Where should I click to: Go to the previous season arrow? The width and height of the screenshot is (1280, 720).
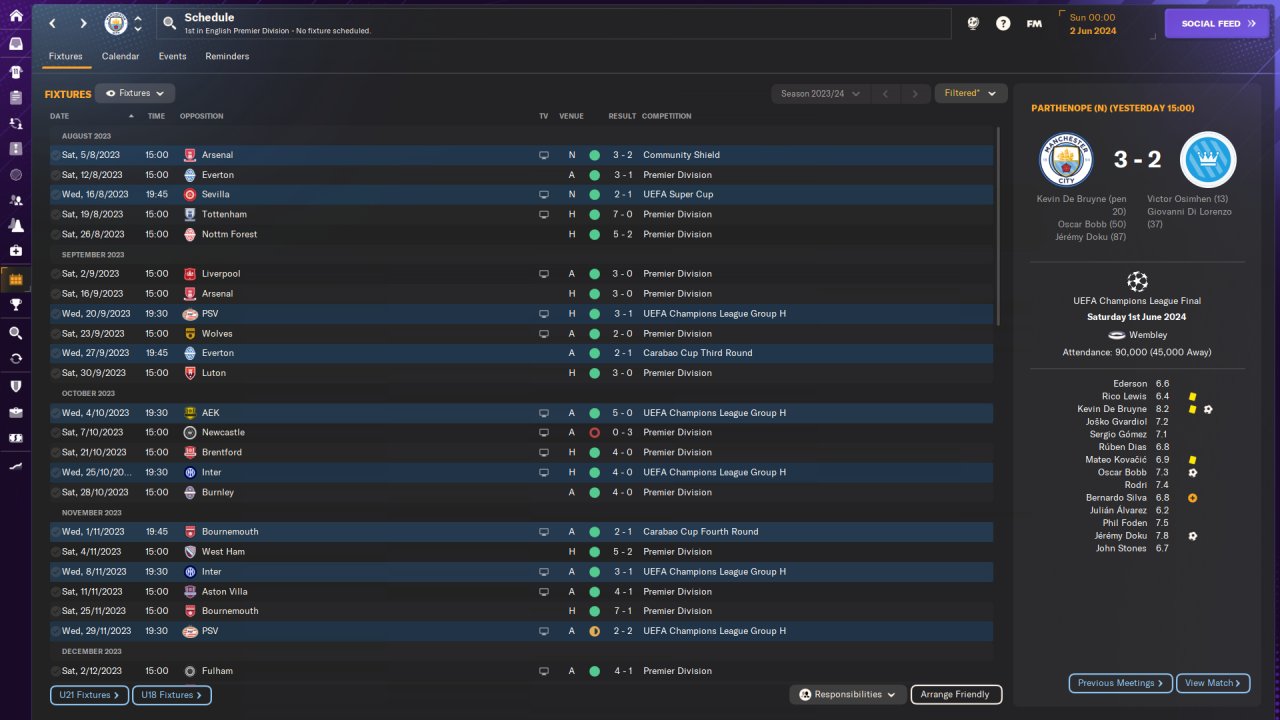click(x=884, y=94)
